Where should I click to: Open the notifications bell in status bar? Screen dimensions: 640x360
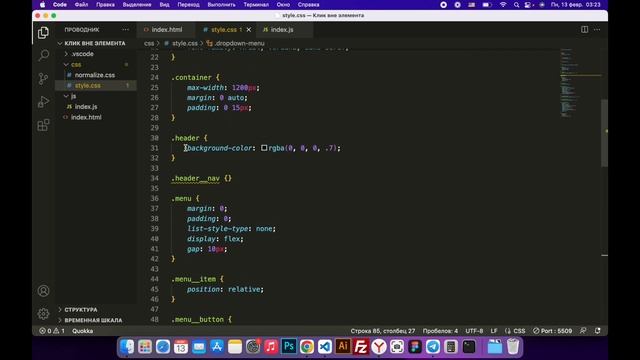pyautogui.click(x=598, y=331)
